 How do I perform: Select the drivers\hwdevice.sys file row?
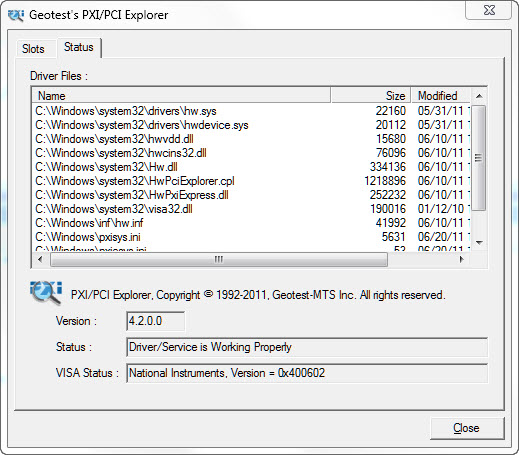click(252, 125)
